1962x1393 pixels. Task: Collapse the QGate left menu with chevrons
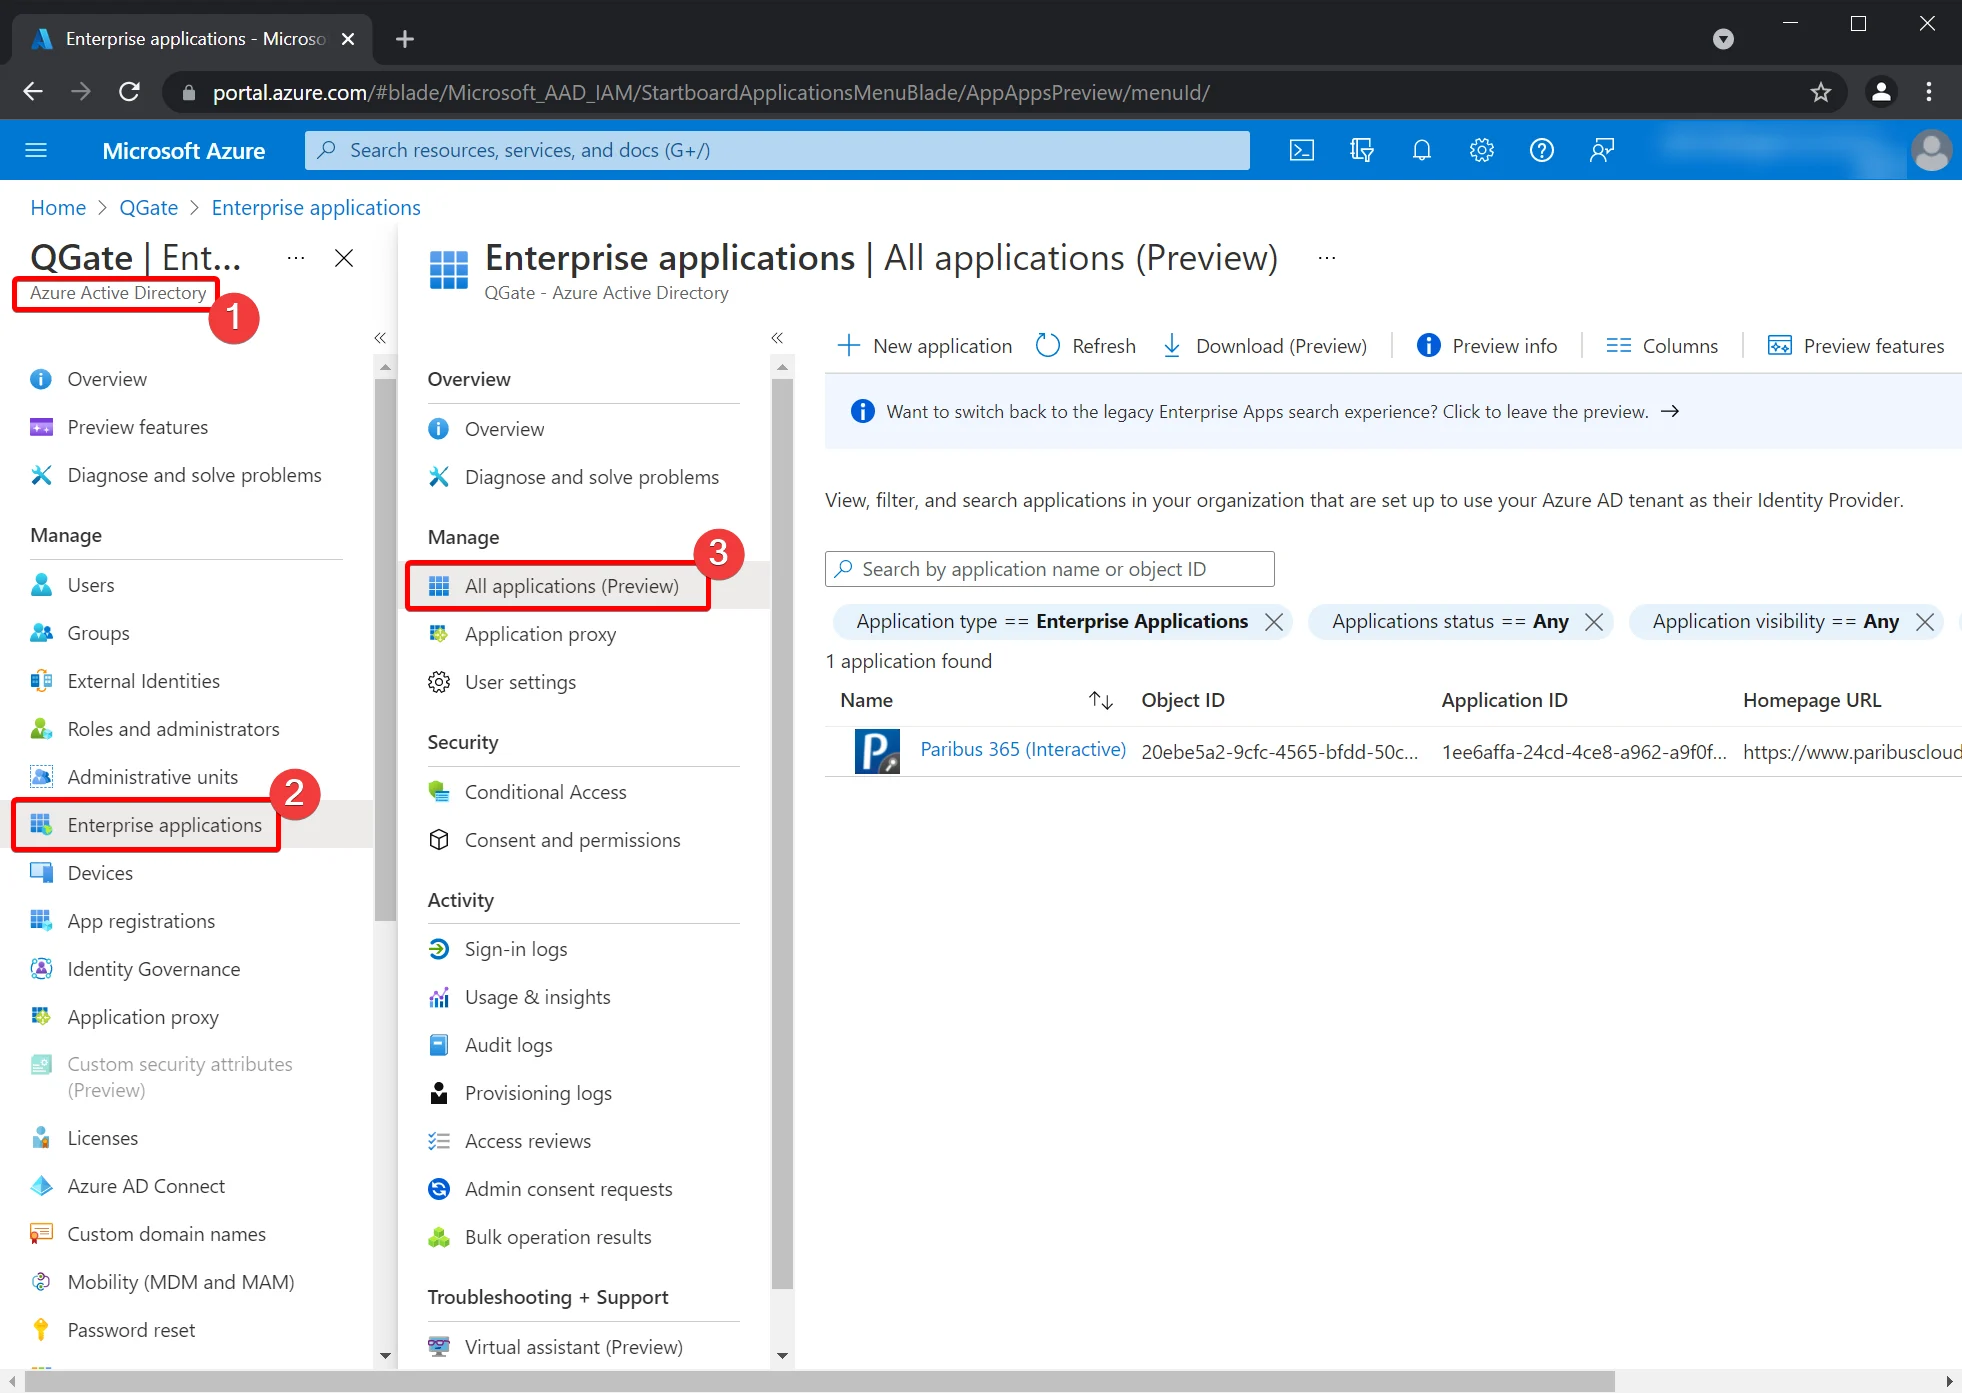point(380,338)
